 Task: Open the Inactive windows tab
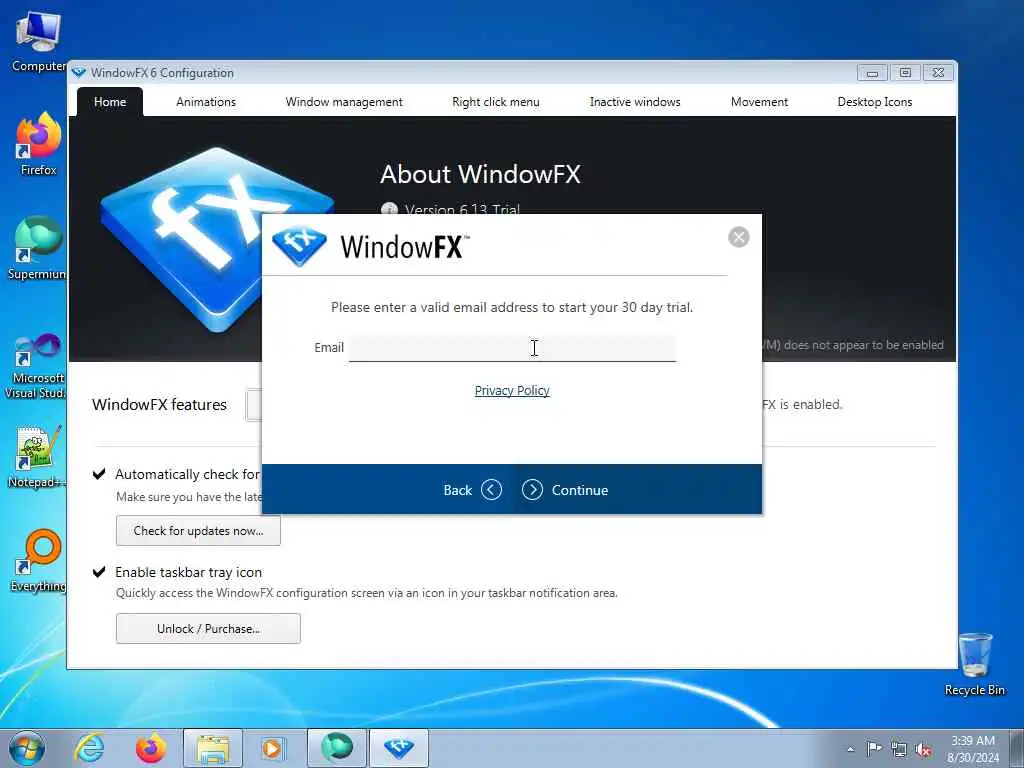pyautogui.click(x=635, y=102)
